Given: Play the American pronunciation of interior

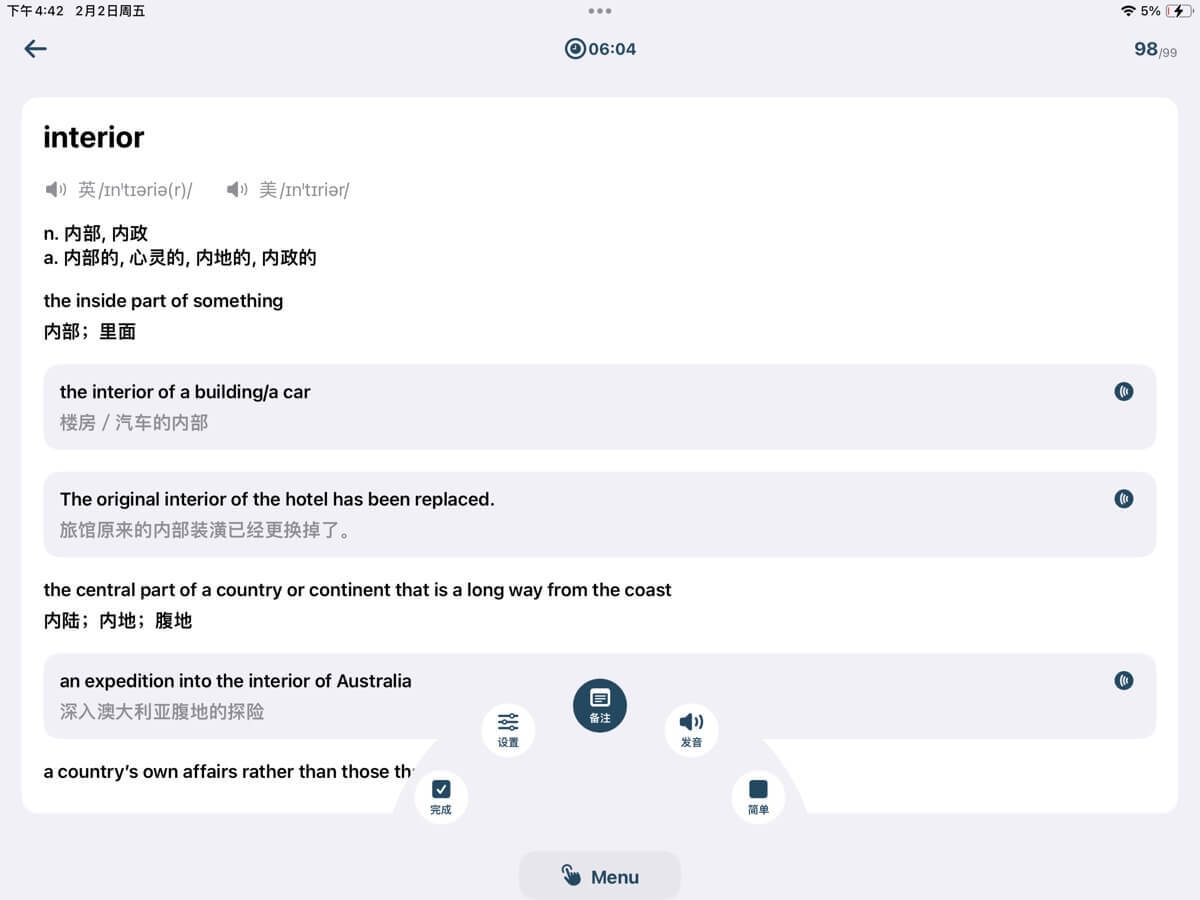Looking at the screenshot, I should pyautogui.click(x=236, y=189).
